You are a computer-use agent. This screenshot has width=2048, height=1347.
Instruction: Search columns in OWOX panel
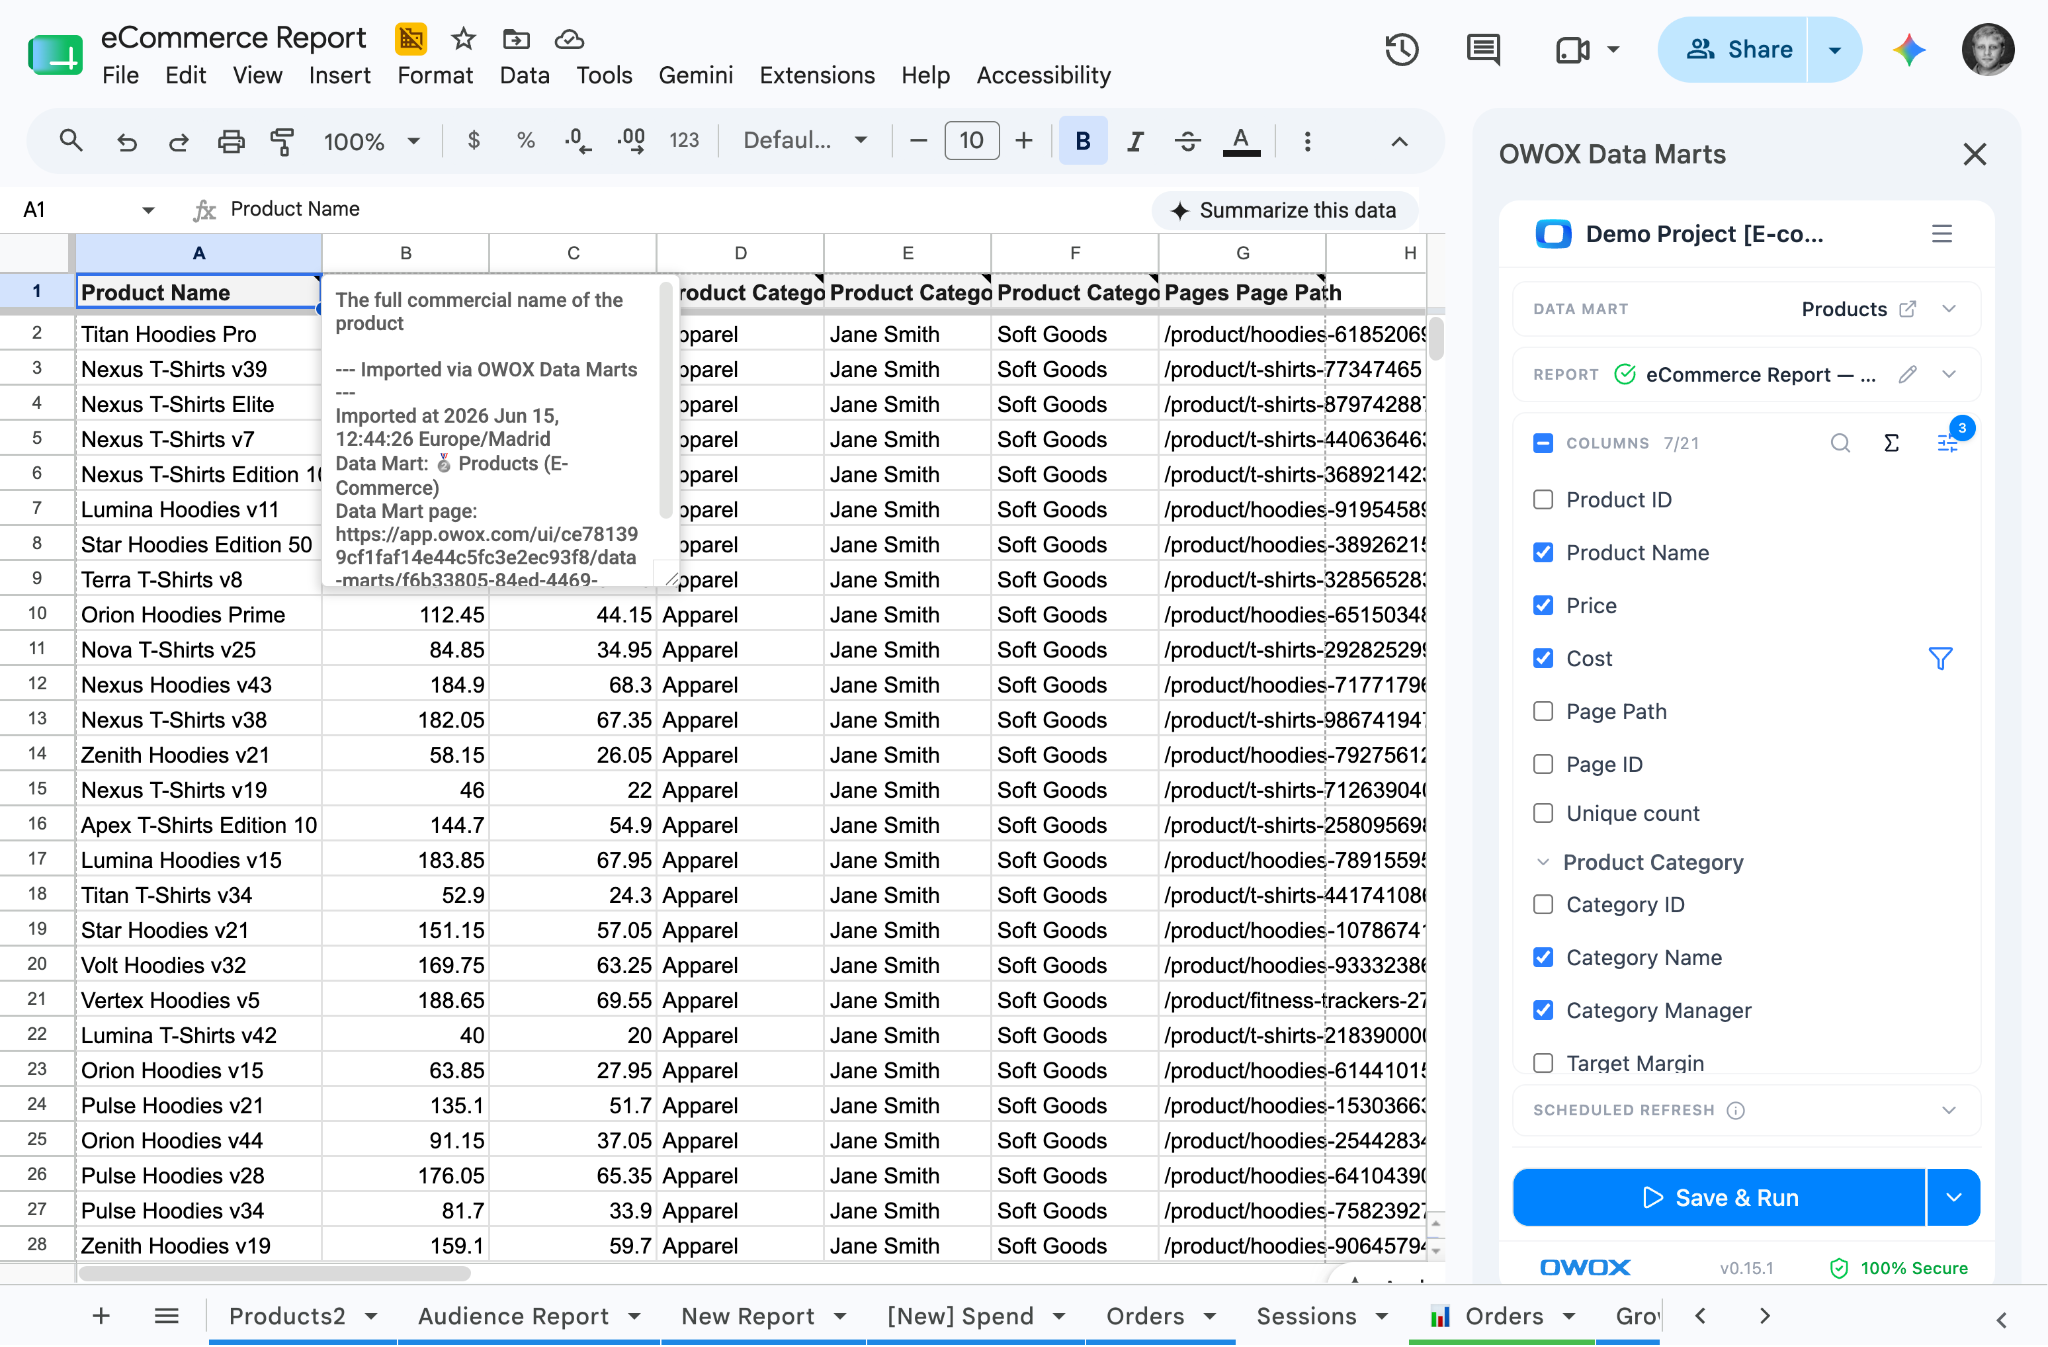(x=1840, y=443)
